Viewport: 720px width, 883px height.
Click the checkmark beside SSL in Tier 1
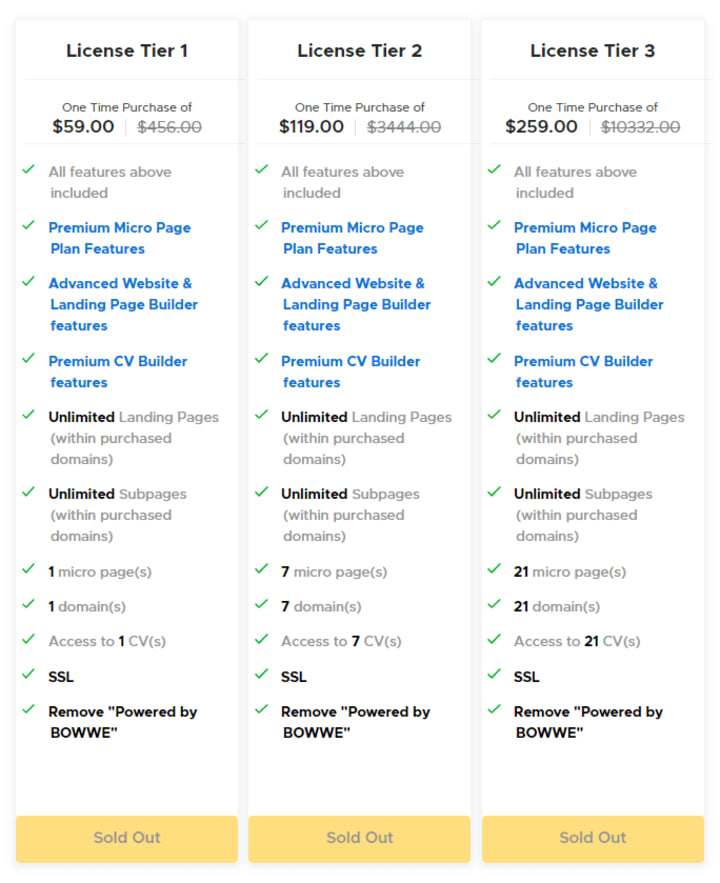pos(29,674)
